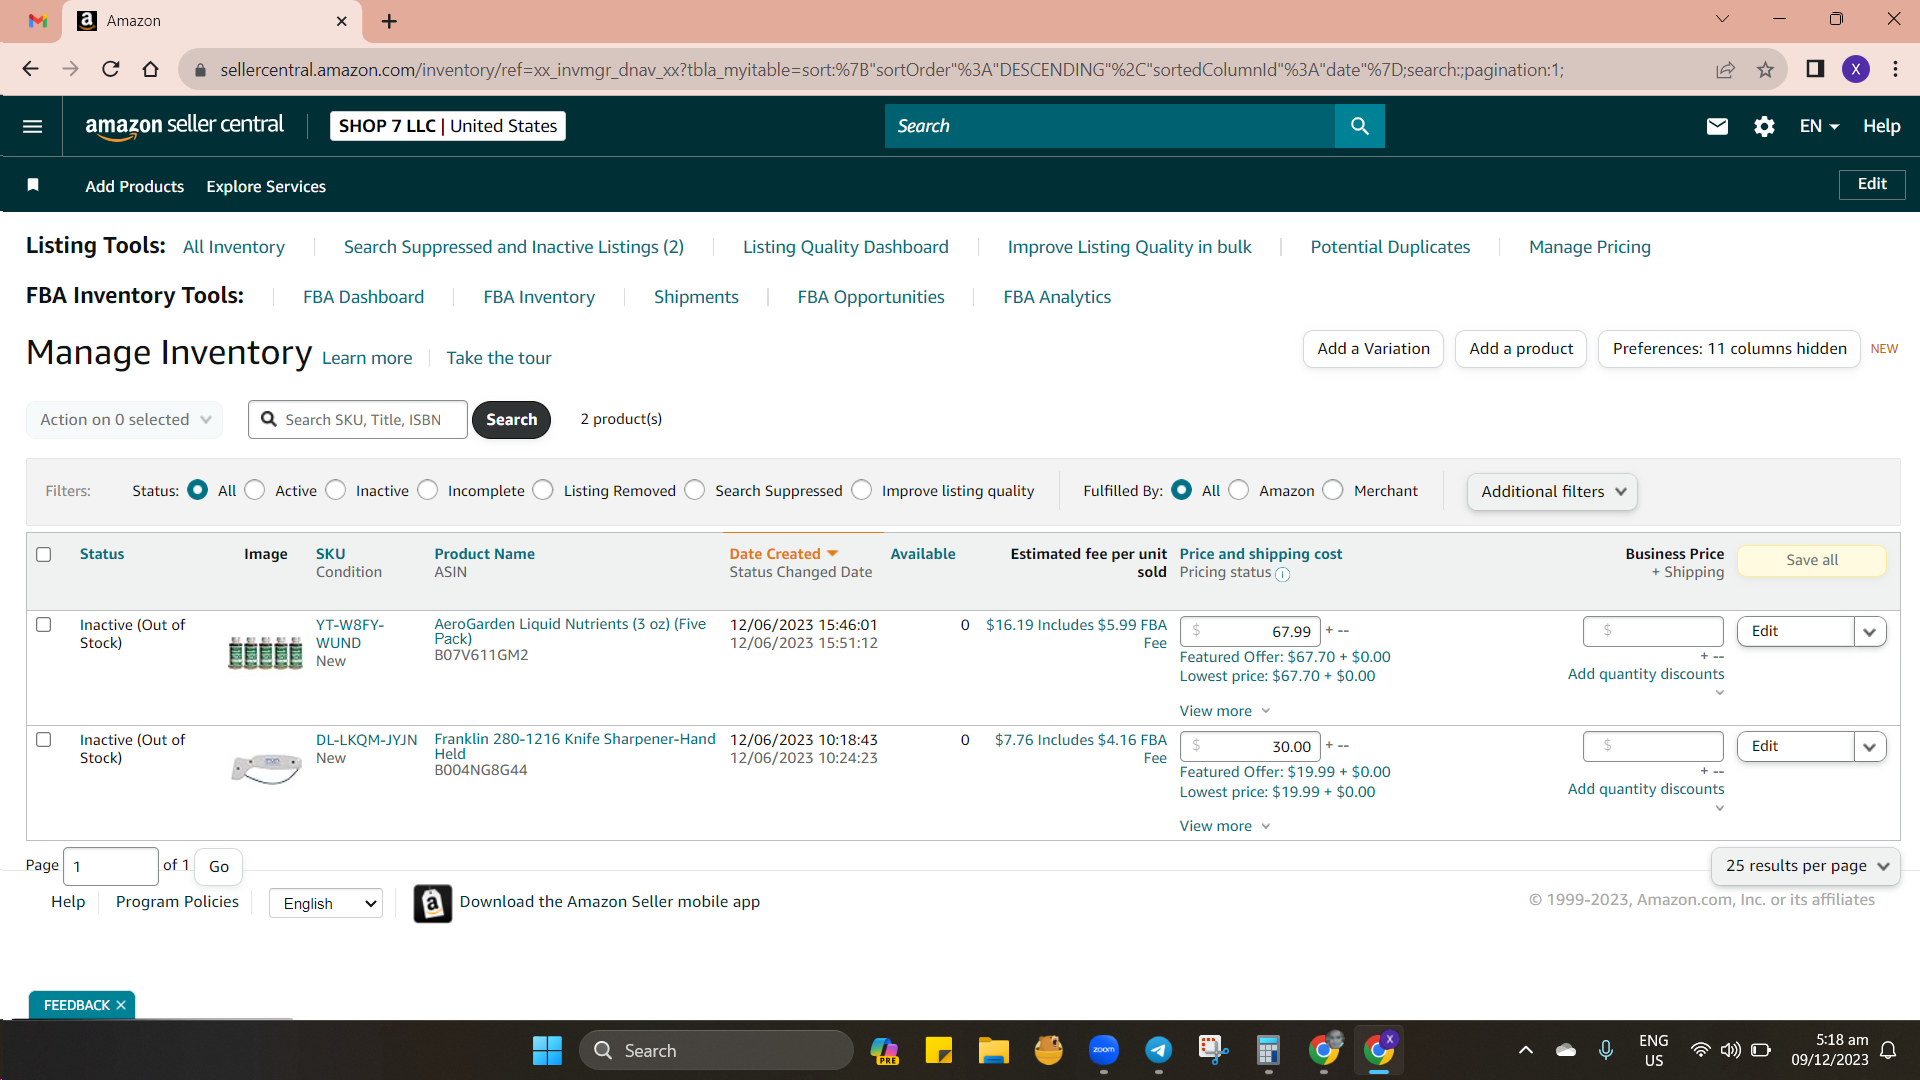Choose the Listing Removed status radio
The width and height of the screenshot is (1920, 1080).
(x=543, y=490)
